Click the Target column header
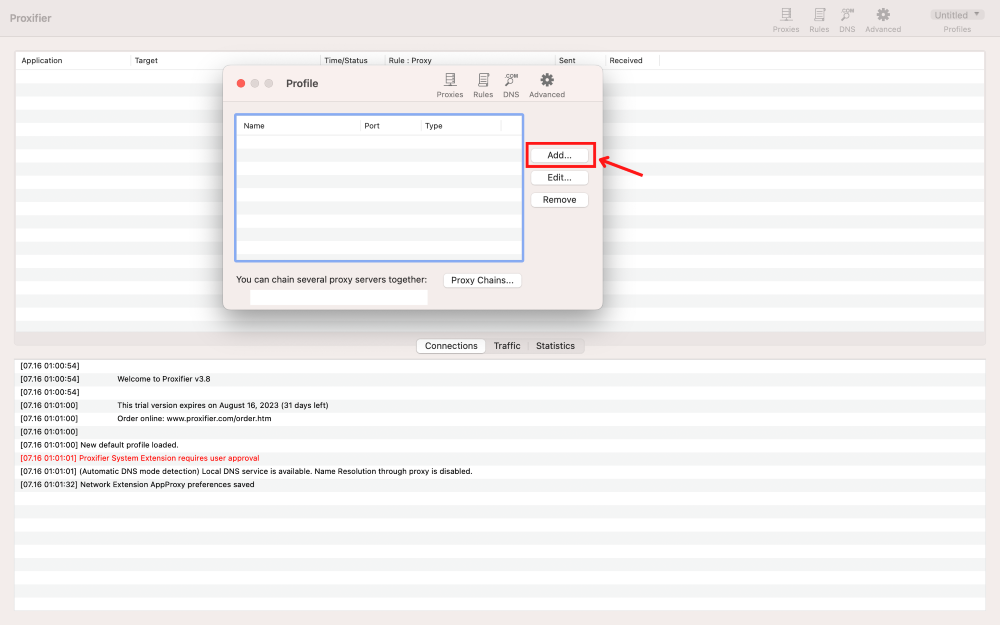The image size is (1000, 625). click(225, 61)
